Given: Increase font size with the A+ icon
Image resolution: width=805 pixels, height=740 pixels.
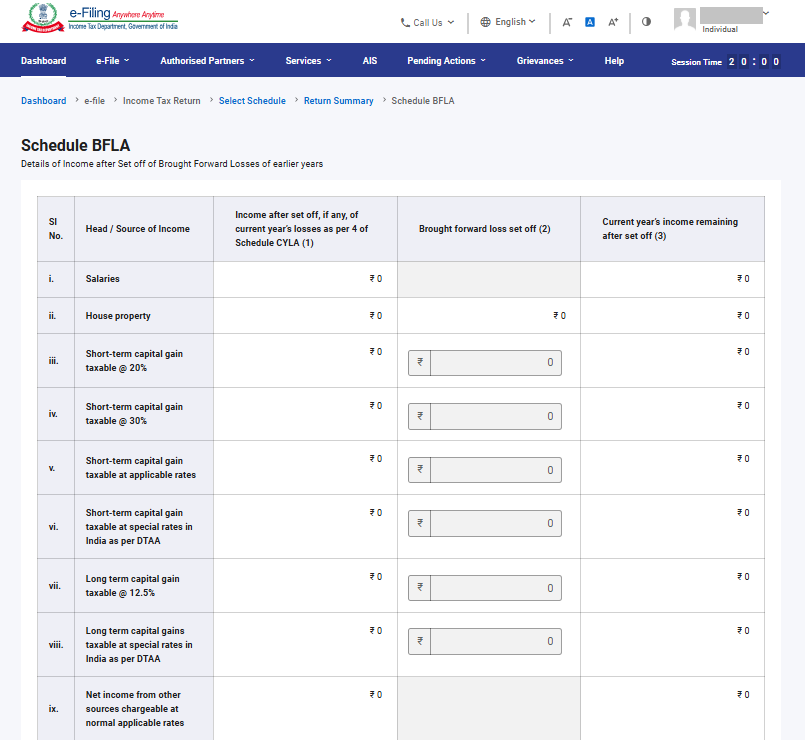Looking at the screenshot, I should [x=613, y=22].
